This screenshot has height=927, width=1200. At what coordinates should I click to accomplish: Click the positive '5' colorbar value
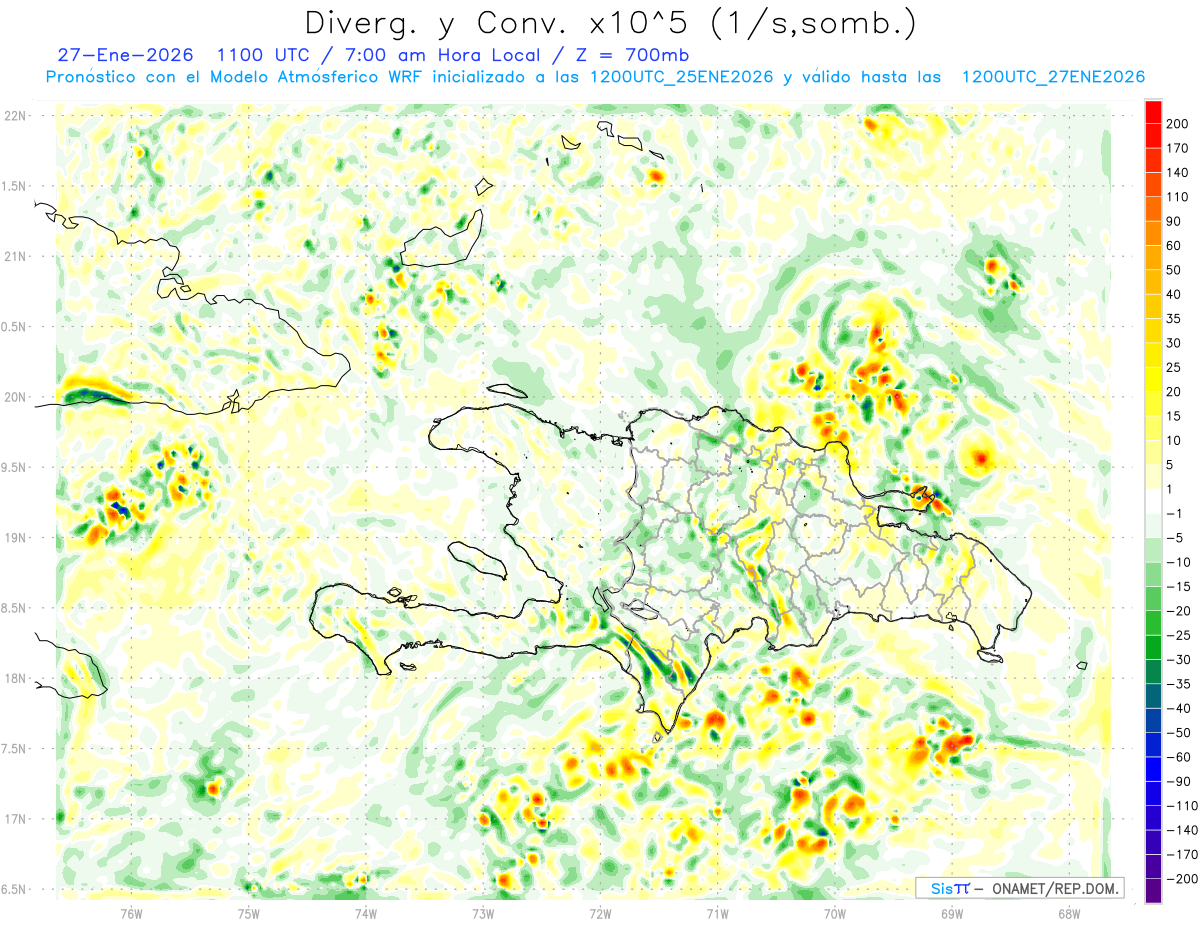1172,465
